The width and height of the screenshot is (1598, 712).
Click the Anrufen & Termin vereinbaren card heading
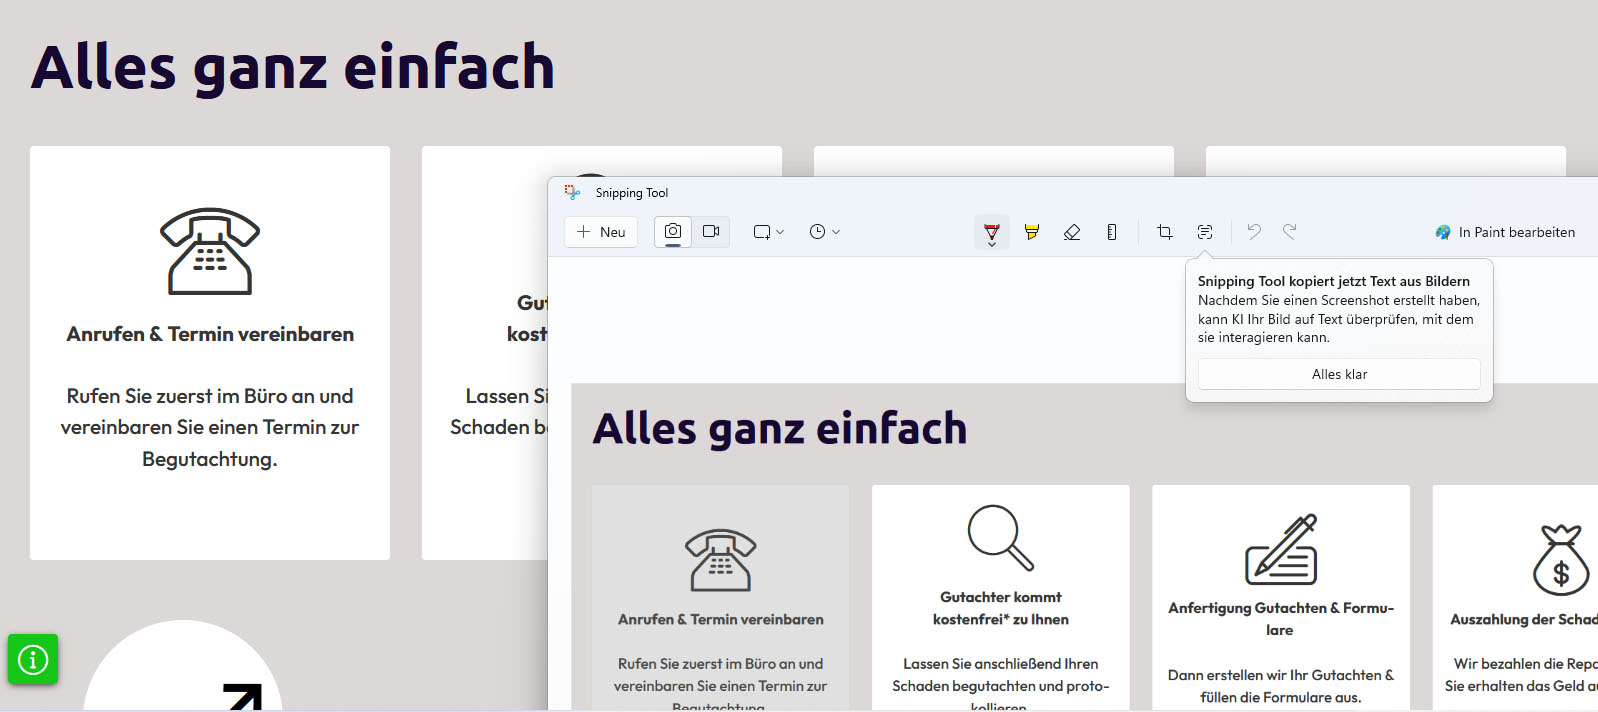[210, 334]
